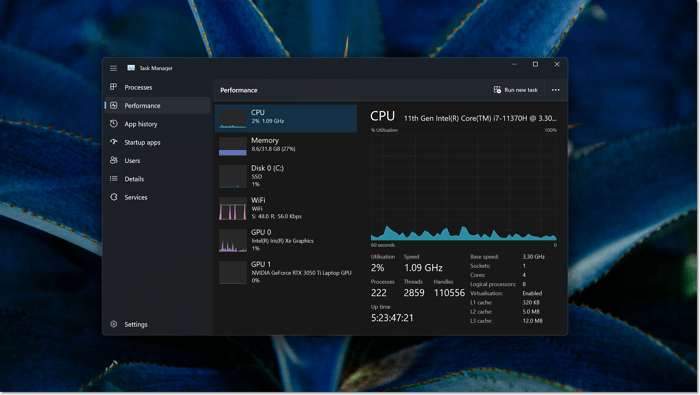Viewport: 700px width, 395px height.
Task: Click the 2% utilisation value
Action: tap(377, 268)
